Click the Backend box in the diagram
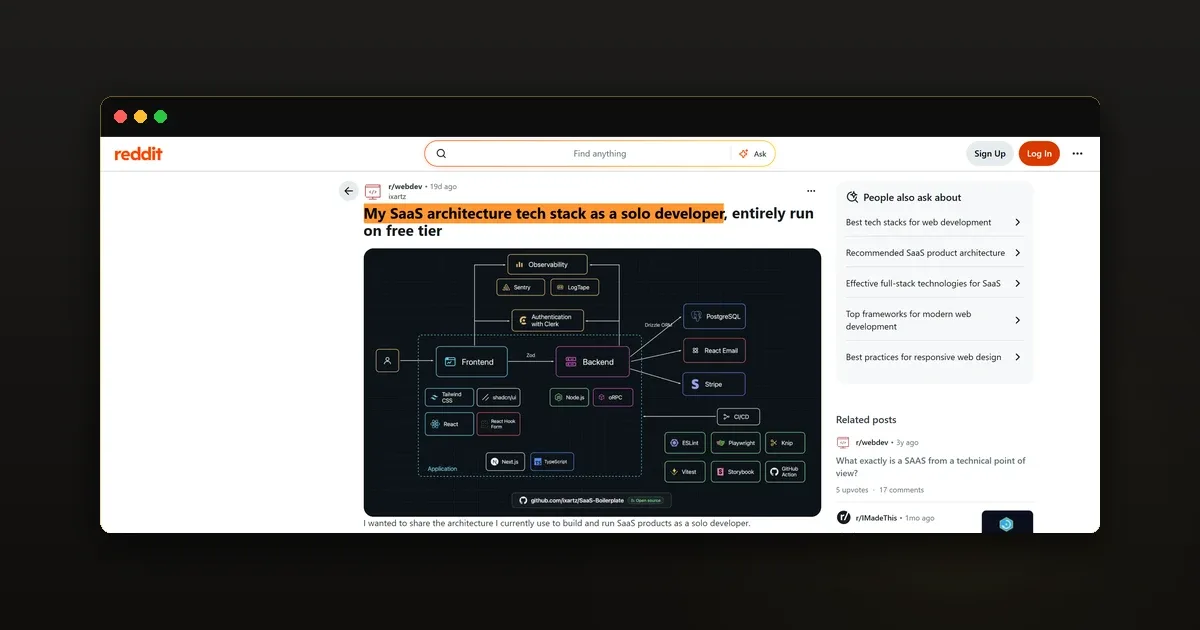This screenshot has width=1200, height=630. point(592,362)
